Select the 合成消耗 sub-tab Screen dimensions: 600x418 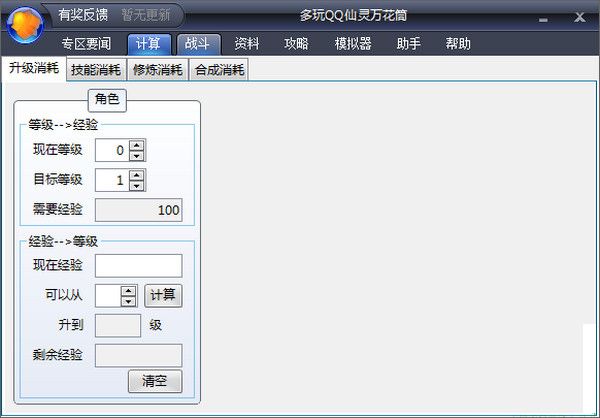[219, 70]
